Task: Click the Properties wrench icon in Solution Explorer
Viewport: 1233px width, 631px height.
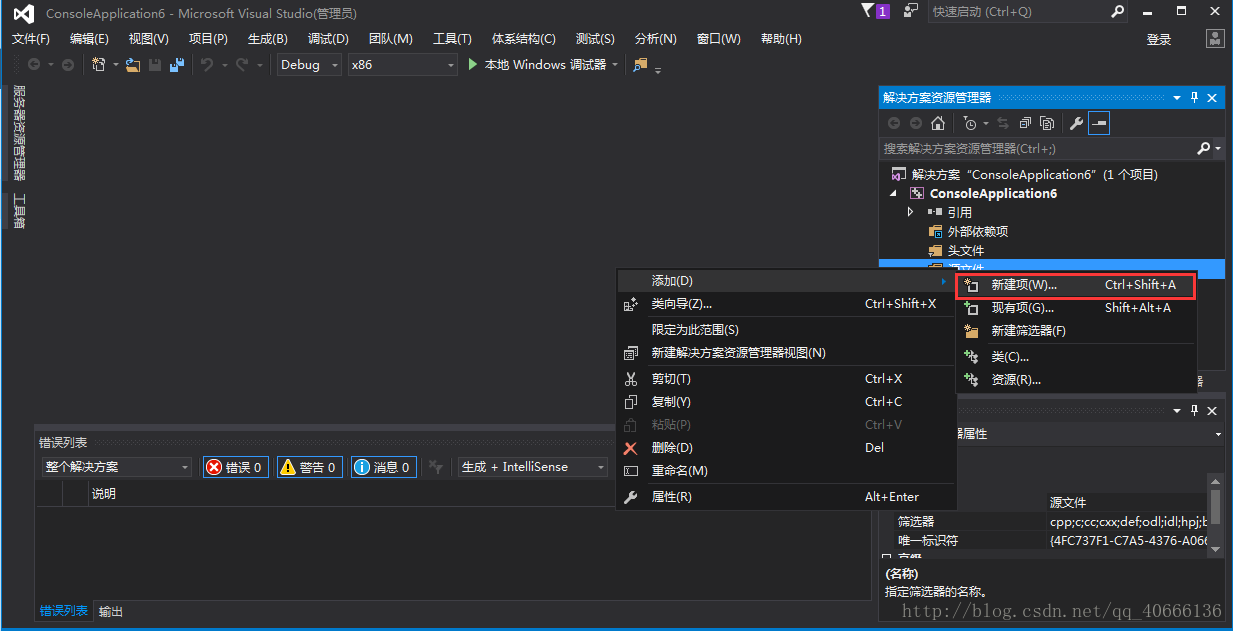Action: [x=1077, y=123]
